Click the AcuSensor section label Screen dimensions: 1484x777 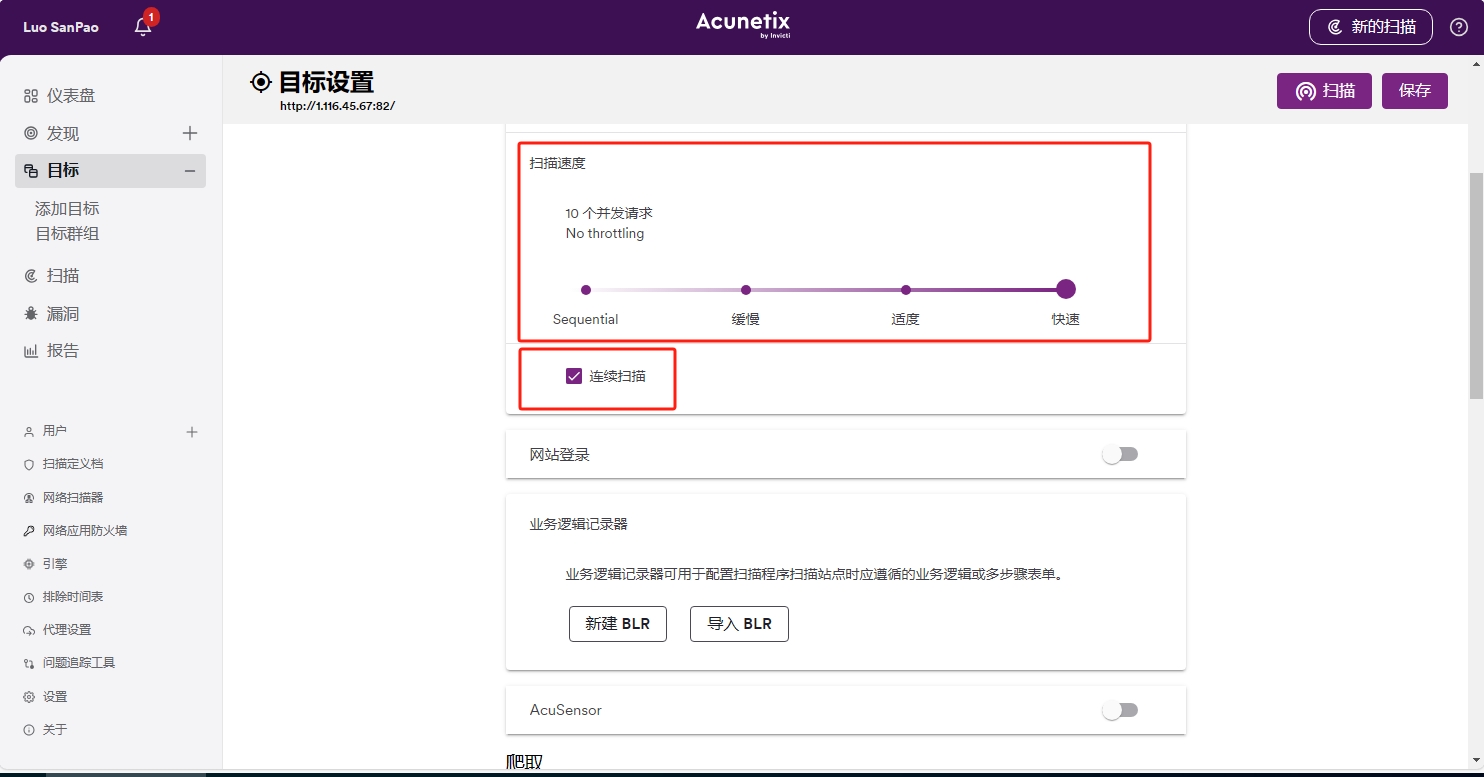[566, 711]
